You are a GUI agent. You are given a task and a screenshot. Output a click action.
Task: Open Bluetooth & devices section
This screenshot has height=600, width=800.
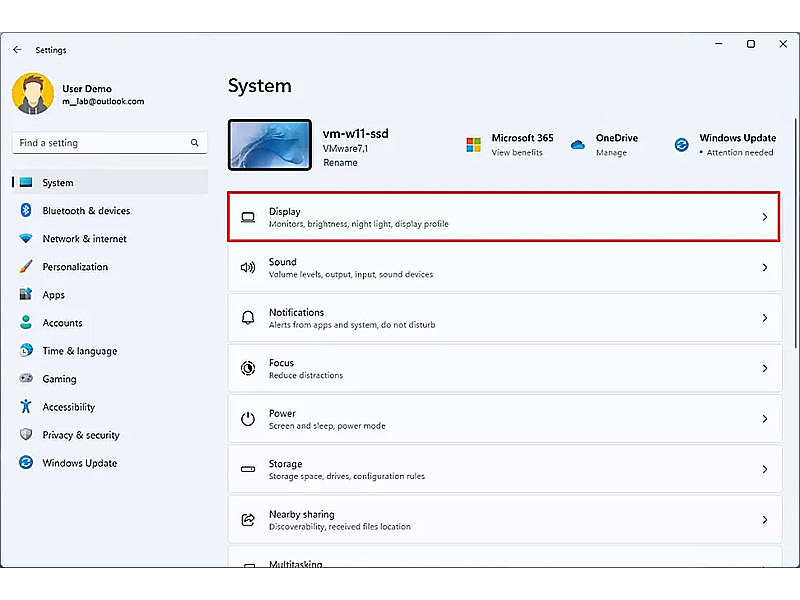click(110, 210)
